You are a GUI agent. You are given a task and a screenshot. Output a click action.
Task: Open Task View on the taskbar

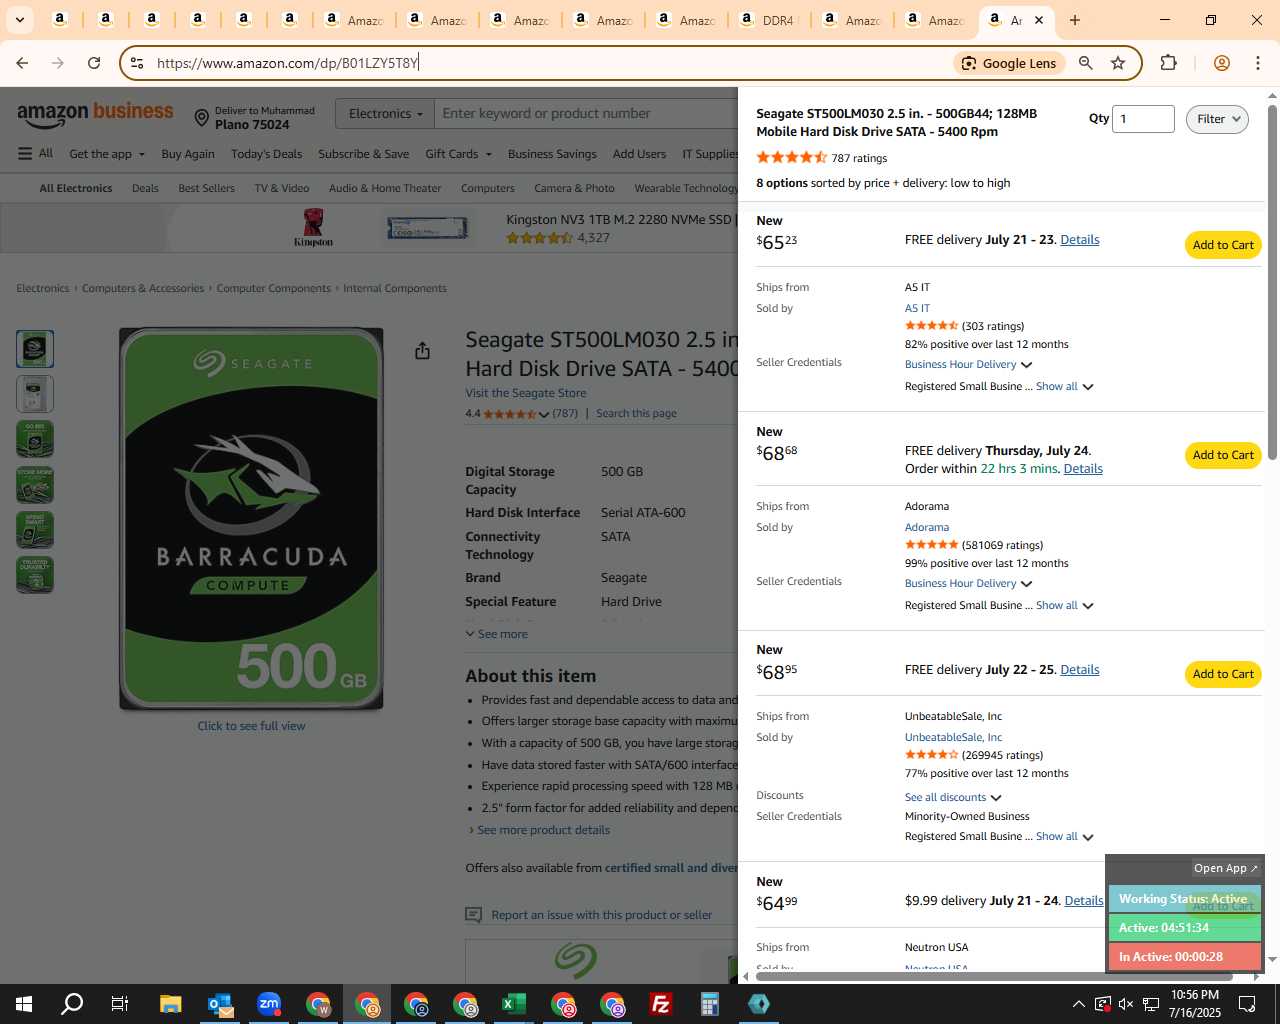(120, 1004)
